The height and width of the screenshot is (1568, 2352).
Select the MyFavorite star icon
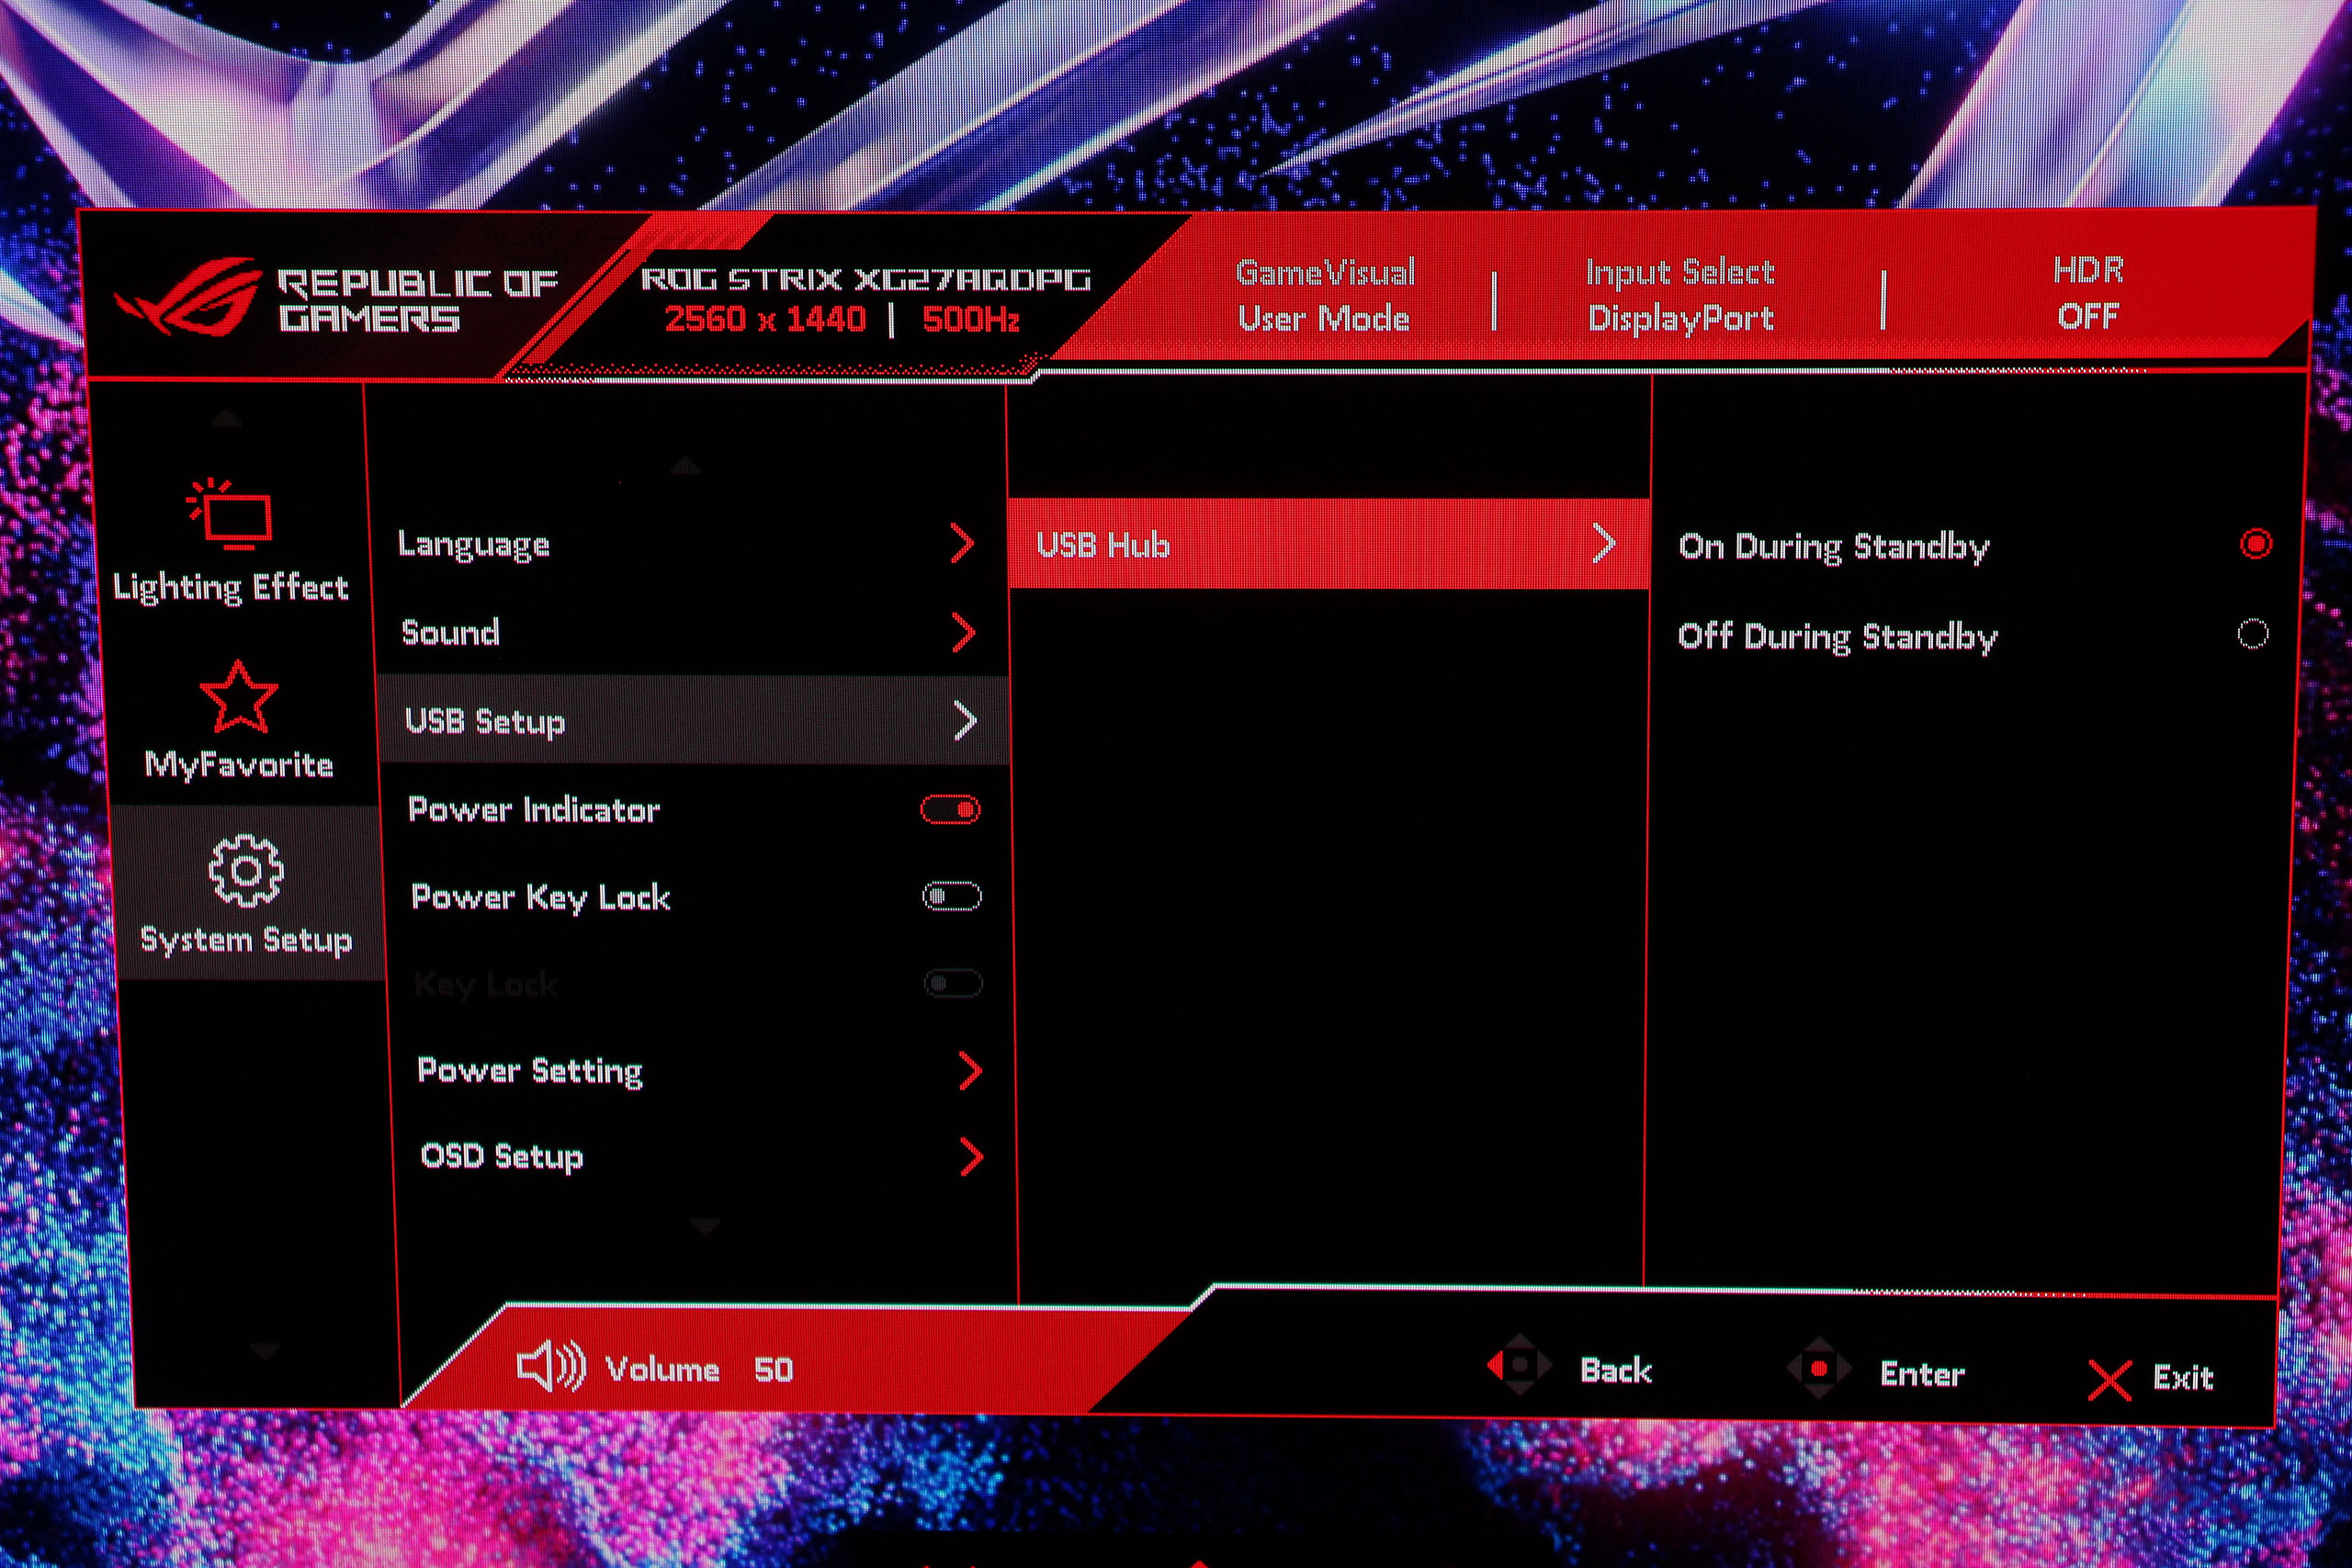[x=238, y=698]
